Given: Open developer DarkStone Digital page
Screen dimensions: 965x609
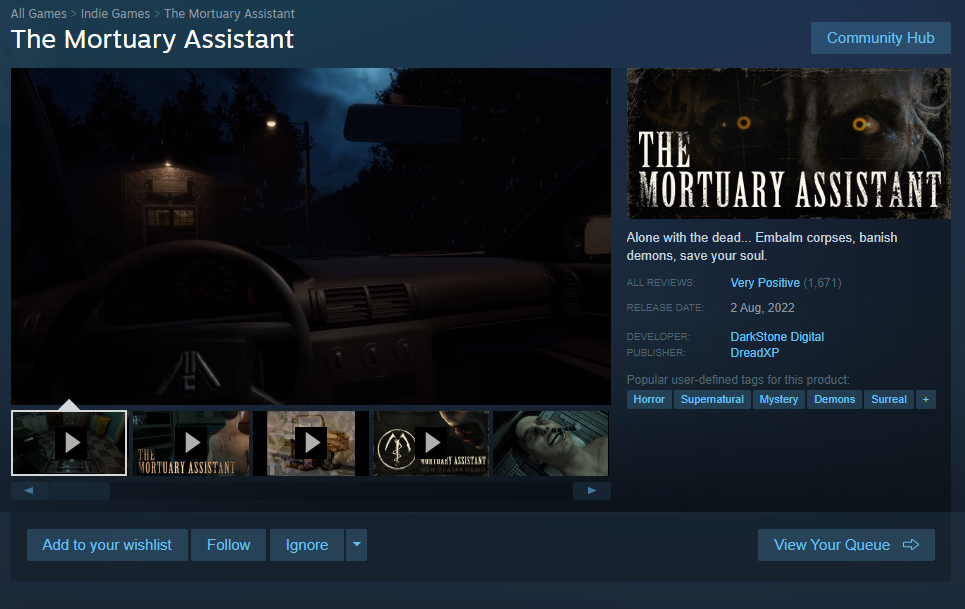Looking at the screenshot, I should pos(777,336).
